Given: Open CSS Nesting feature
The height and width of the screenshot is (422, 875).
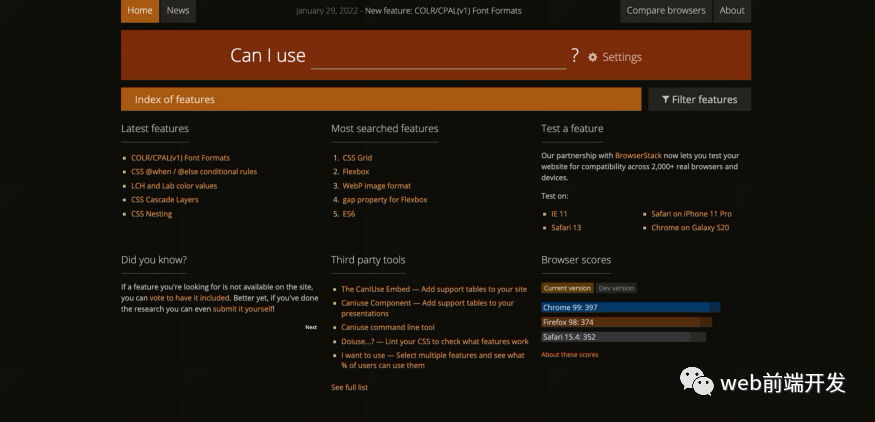Looking at the screenshot, I should (151, 214).
